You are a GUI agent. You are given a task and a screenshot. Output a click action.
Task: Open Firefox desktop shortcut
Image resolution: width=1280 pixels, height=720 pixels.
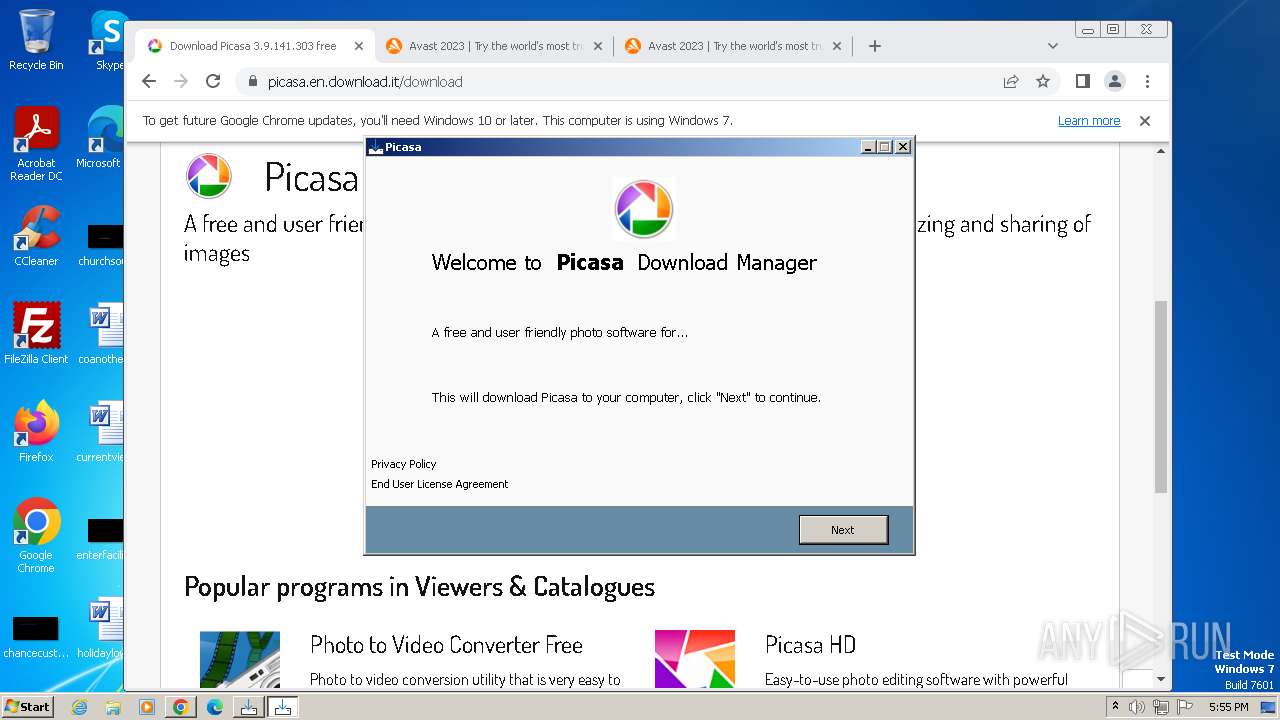point(36,431)
